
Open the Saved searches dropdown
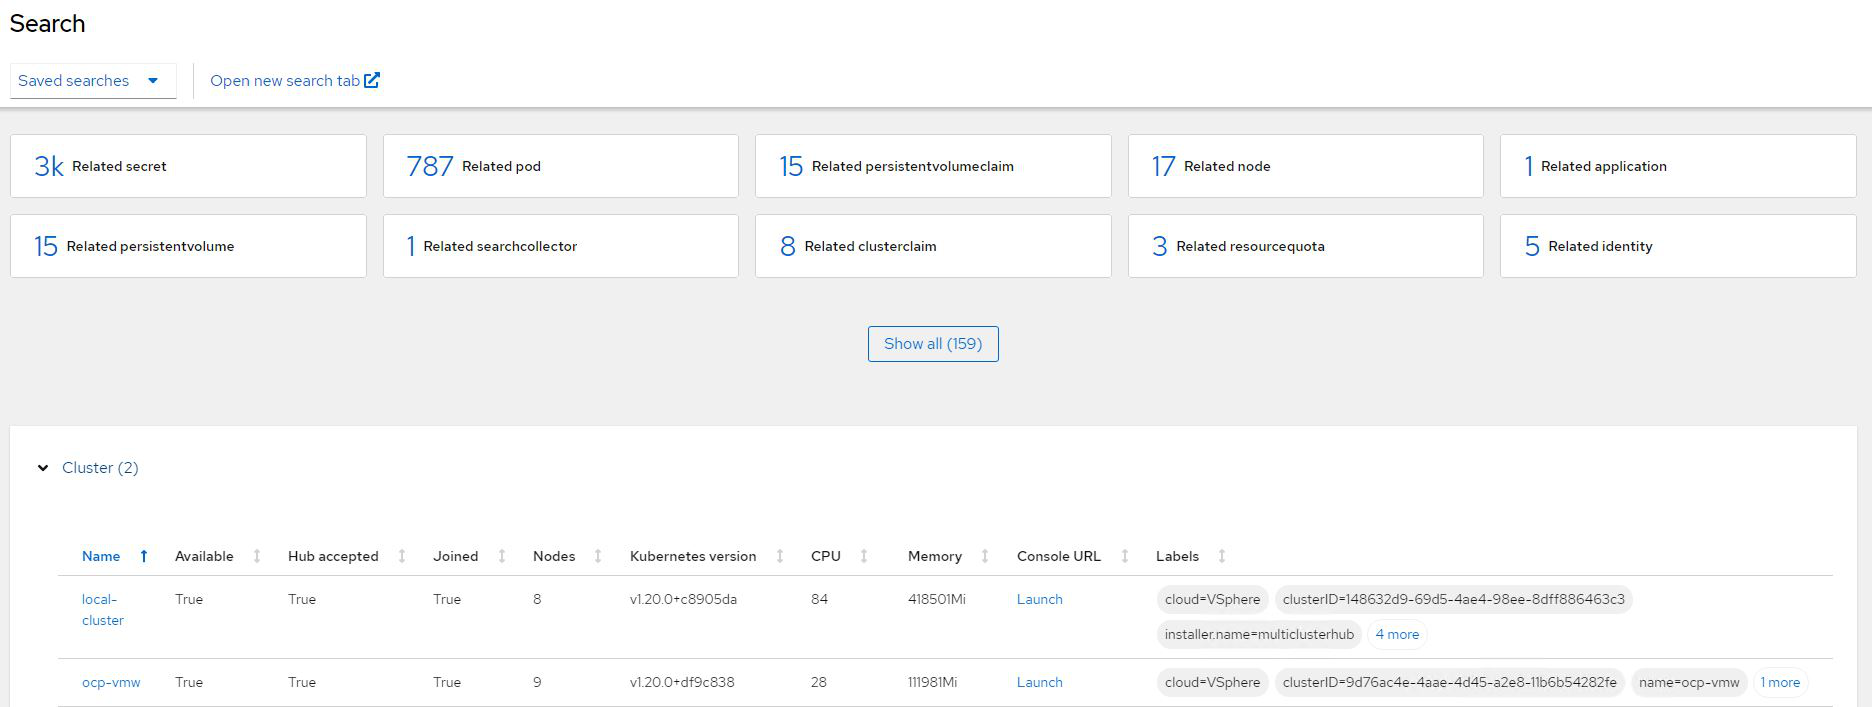click(x=92, y=81)
